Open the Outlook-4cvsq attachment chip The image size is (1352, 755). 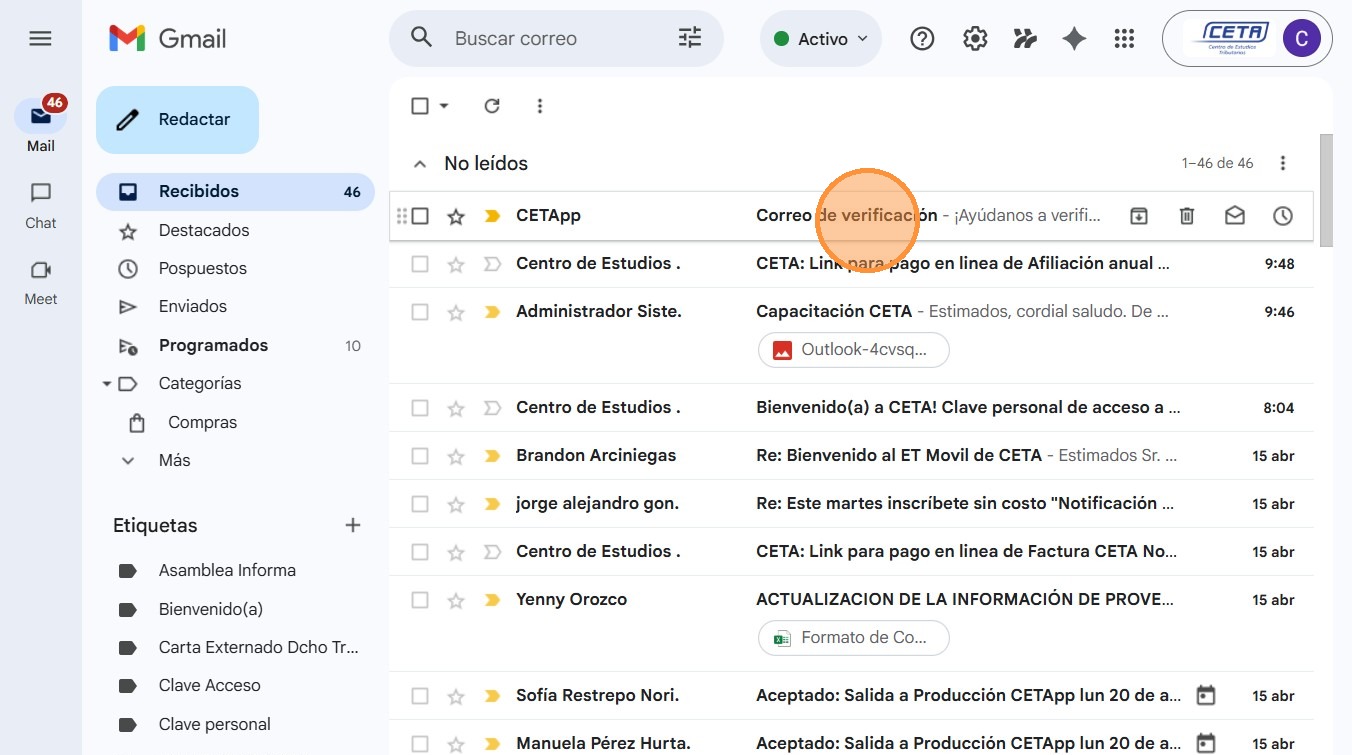tap(854, 350)
